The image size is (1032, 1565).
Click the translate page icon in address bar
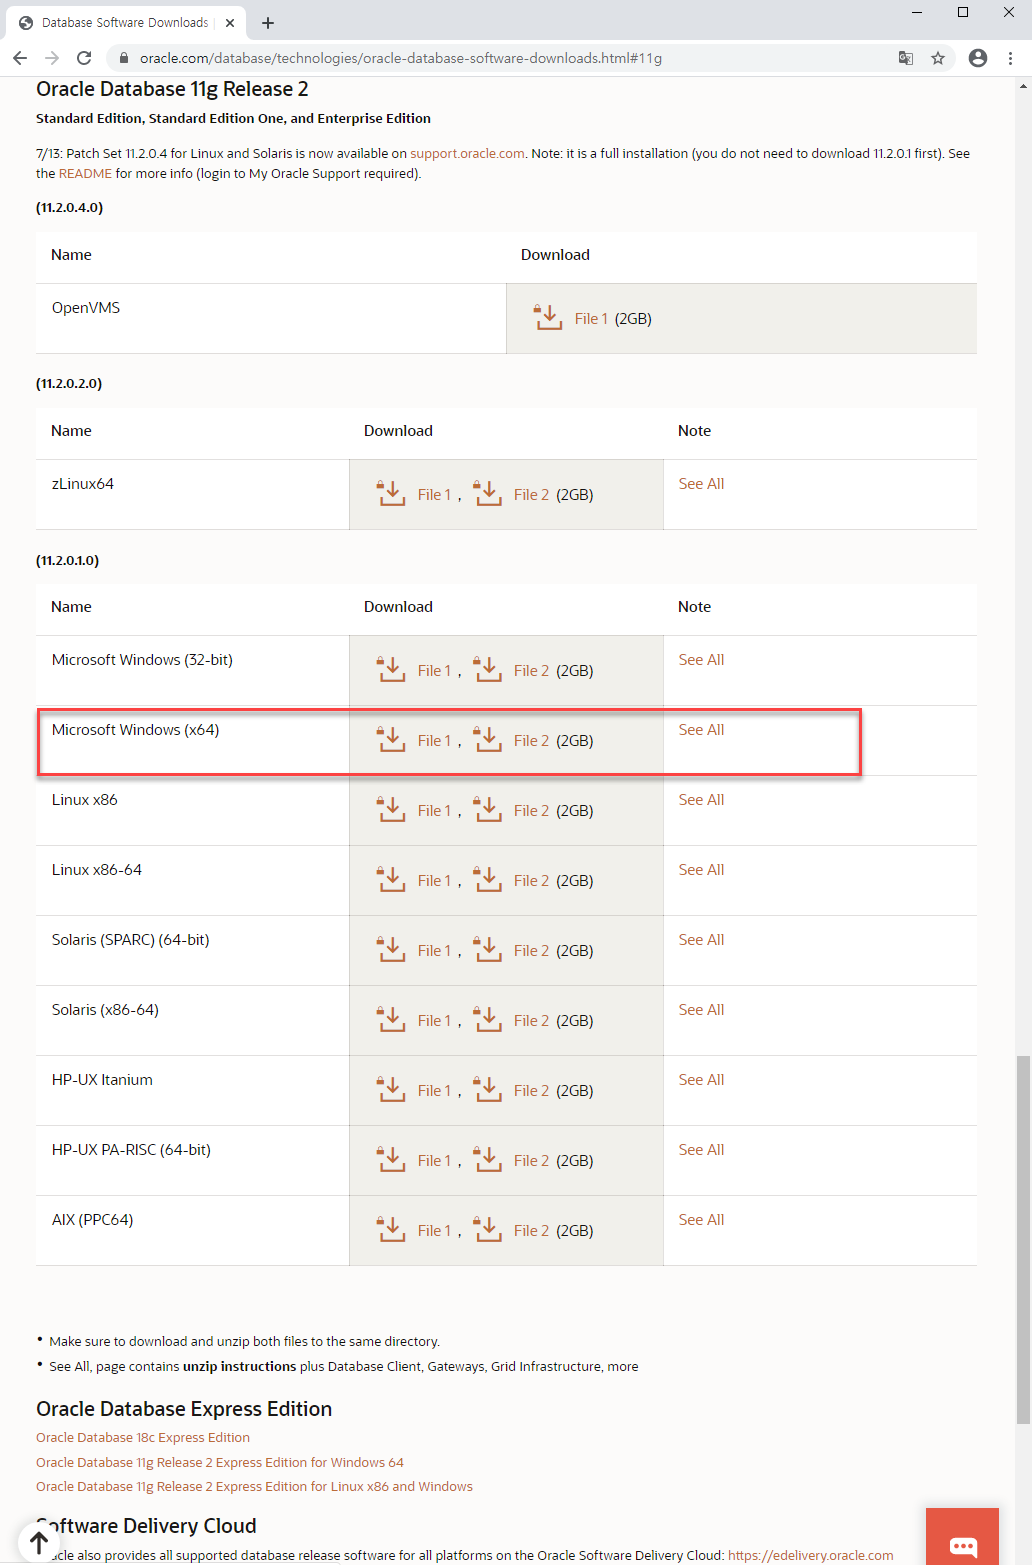tap(906, 58)
